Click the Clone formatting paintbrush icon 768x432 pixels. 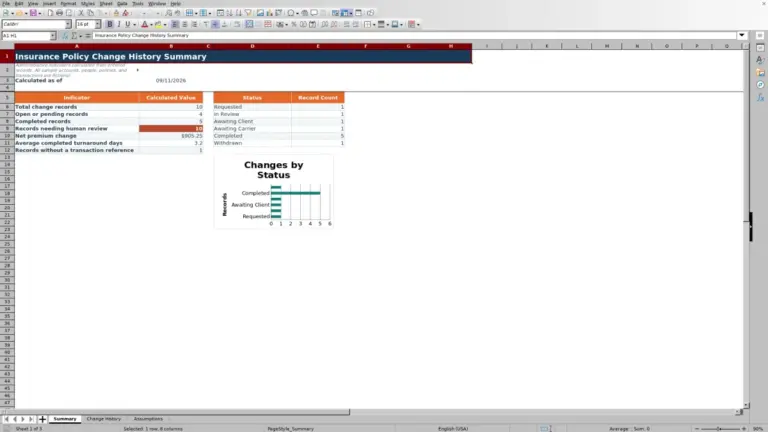pyautogui.click(x=116, y=13)
